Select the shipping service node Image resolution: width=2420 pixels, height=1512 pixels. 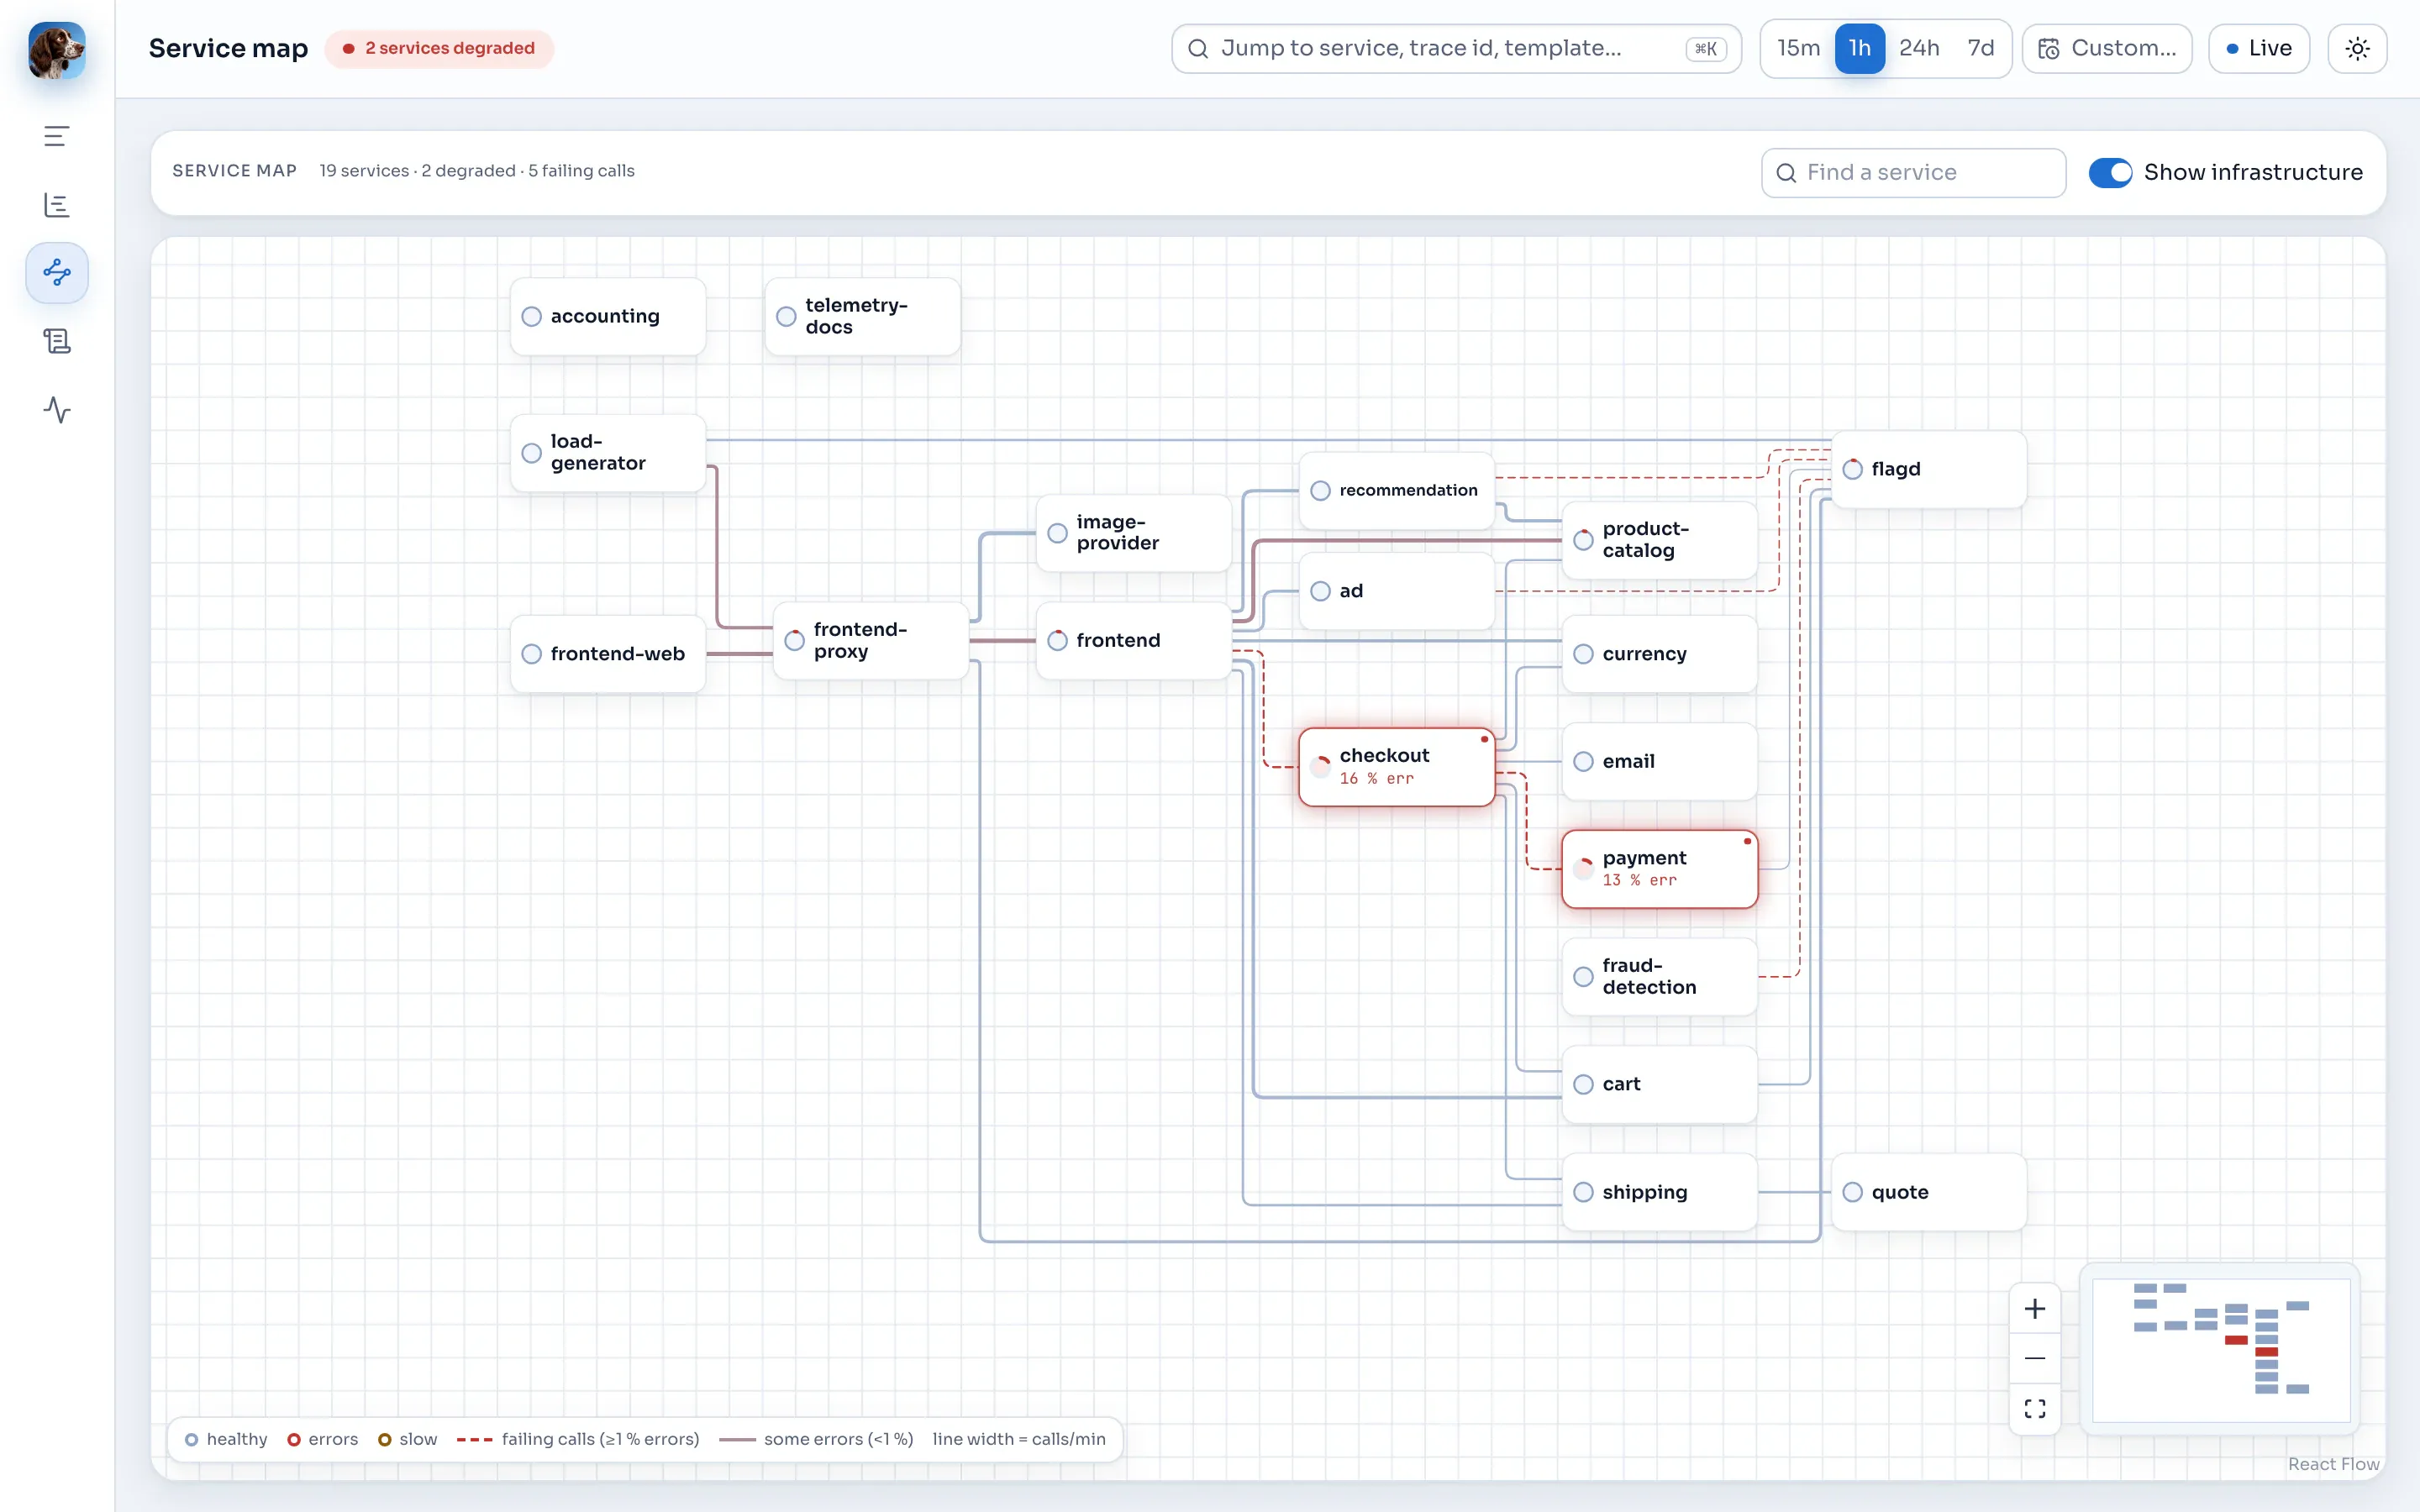[1659, 1192]
